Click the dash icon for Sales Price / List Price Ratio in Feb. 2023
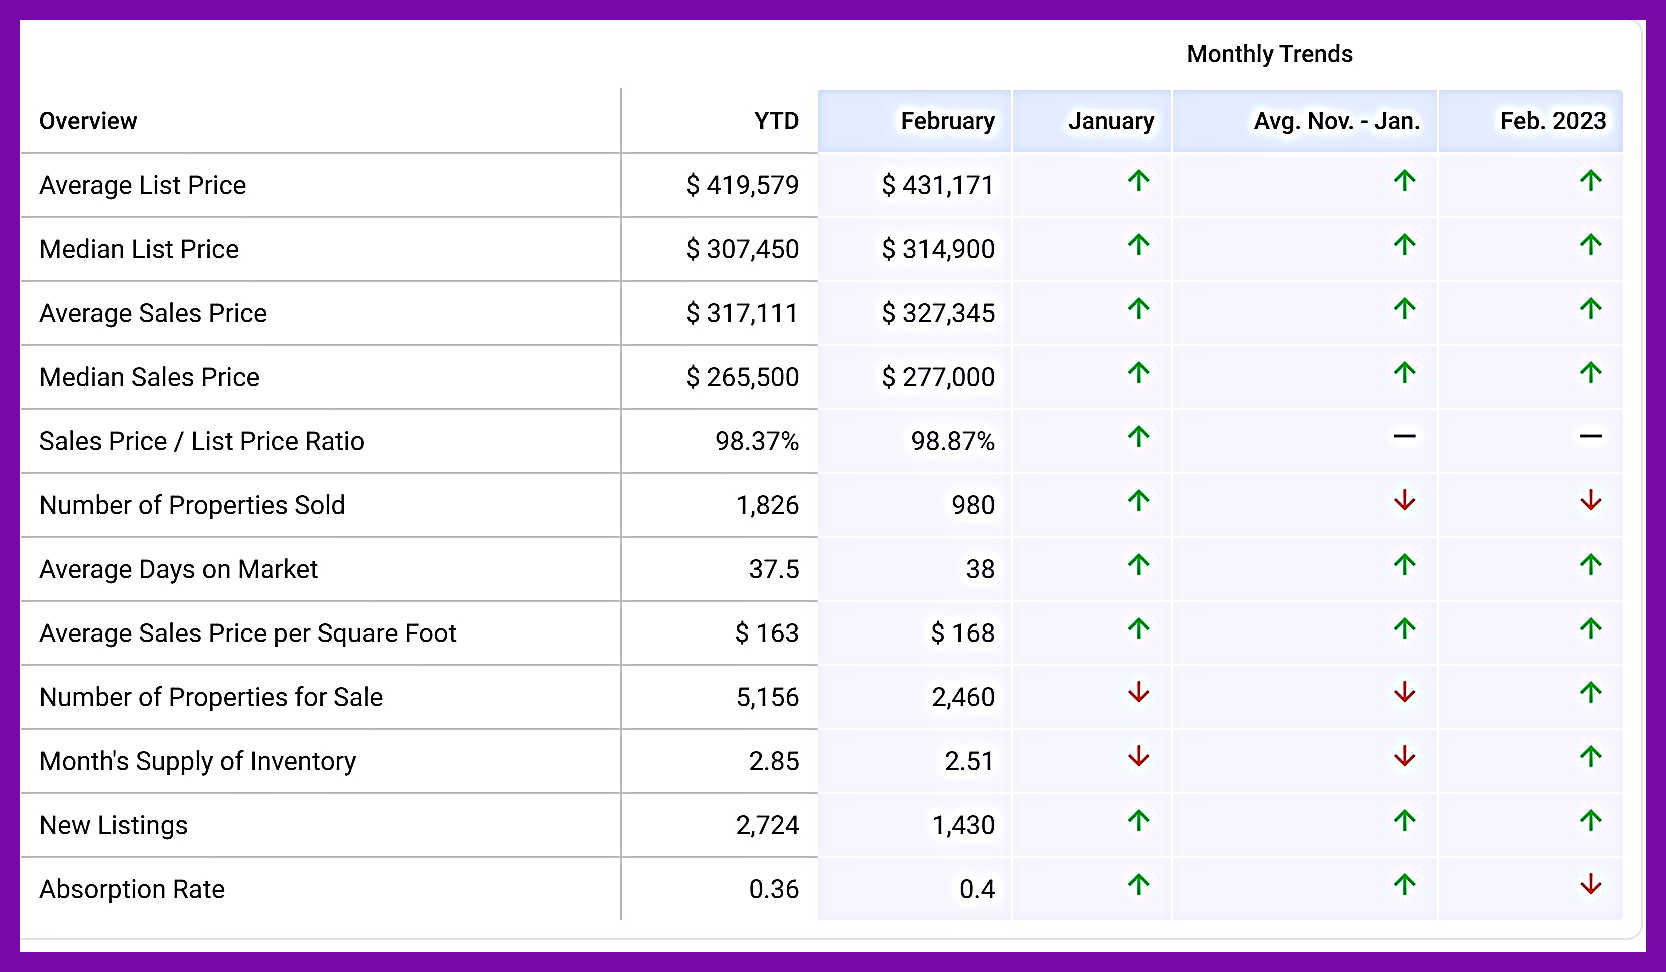Image resolution: width=1666 pixels, height=972 pixels. pyautogui.click(x=1590, y=436)
